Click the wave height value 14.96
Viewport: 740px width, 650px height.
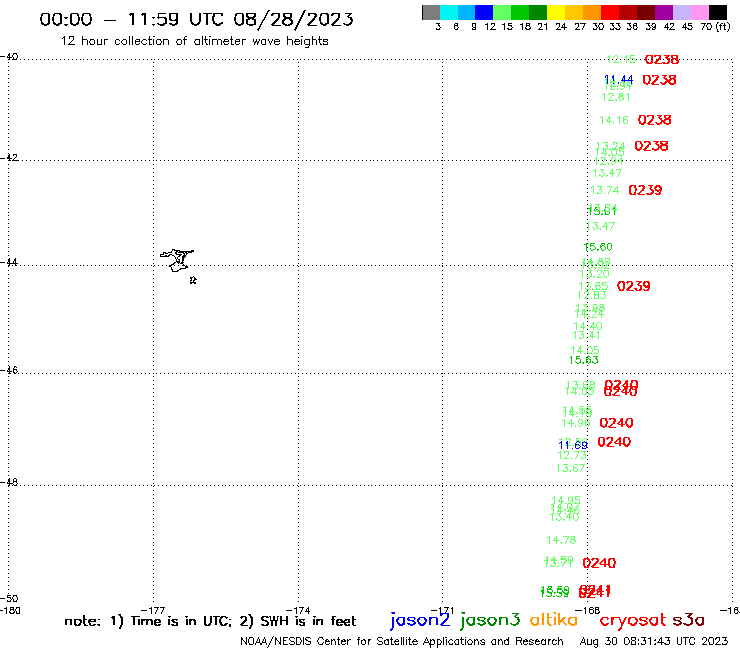pyautogui.click(x=576, y=423)
